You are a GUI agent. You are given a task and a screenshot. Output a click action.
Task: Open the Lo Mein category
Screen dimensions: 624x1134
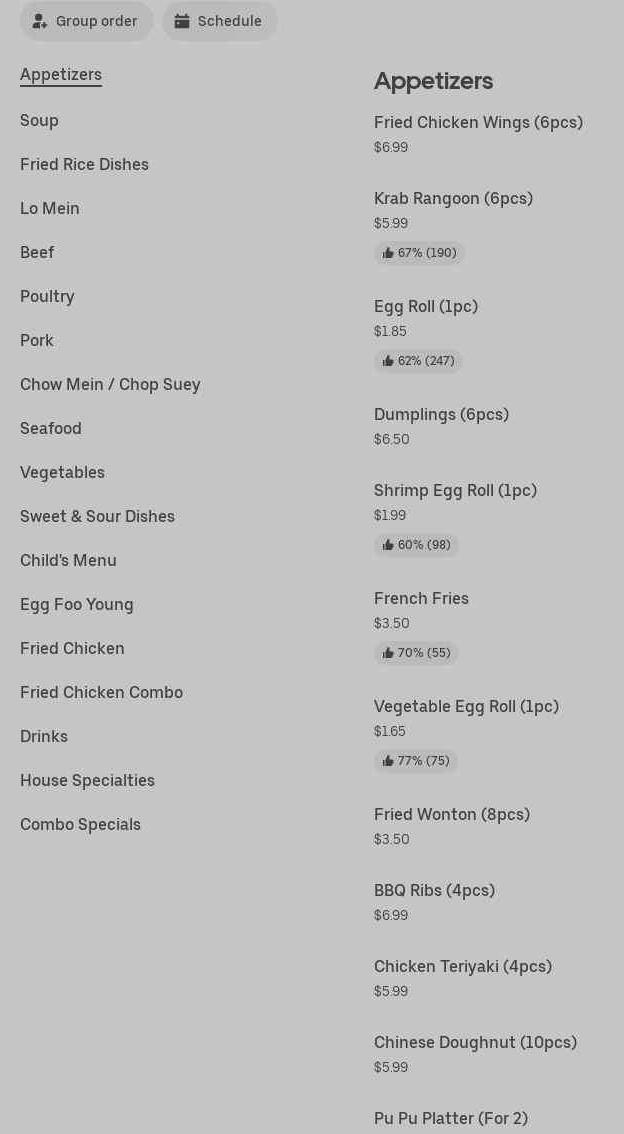coord(50,208)
